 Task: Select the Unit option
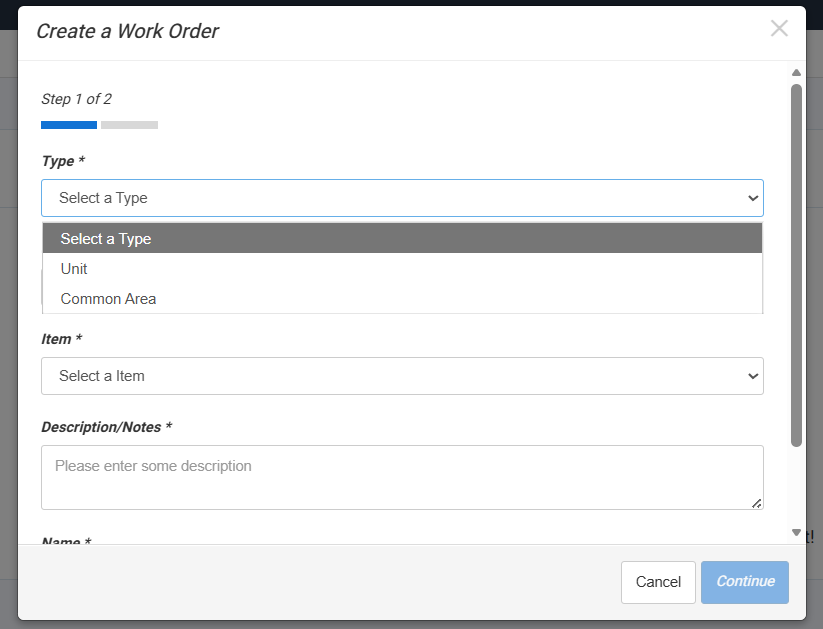tap(402, 269)
